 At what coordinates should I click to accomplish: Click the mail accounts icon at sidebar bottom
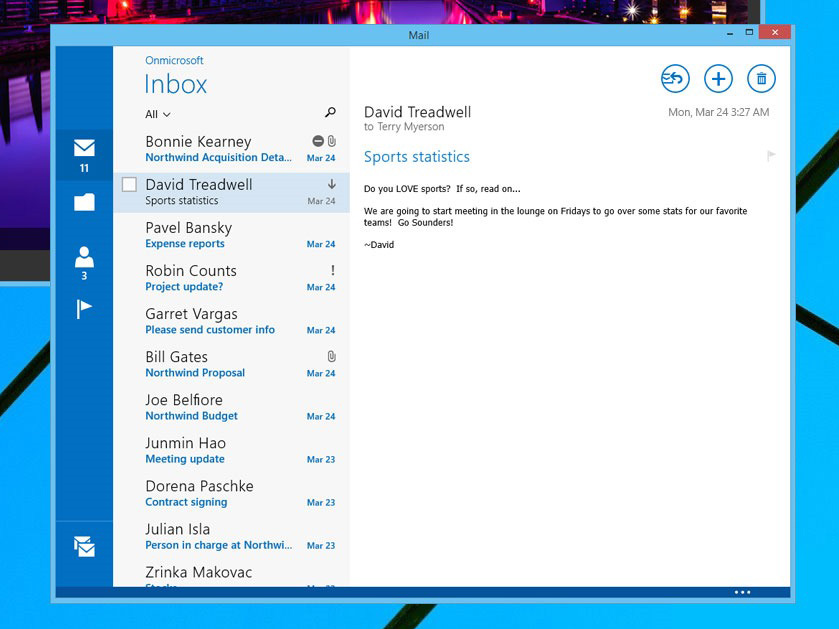point(84,546)
